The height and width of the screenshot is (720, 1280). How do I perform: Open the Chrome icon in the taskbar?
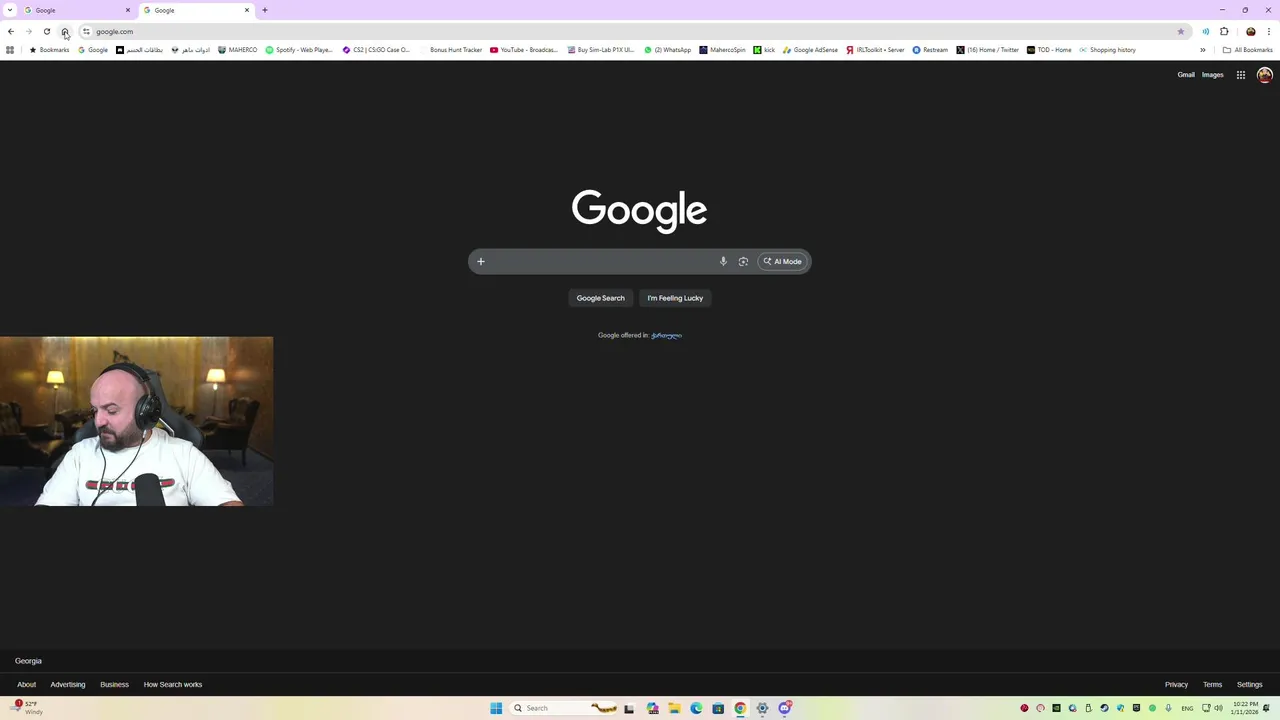coord(740,708)
